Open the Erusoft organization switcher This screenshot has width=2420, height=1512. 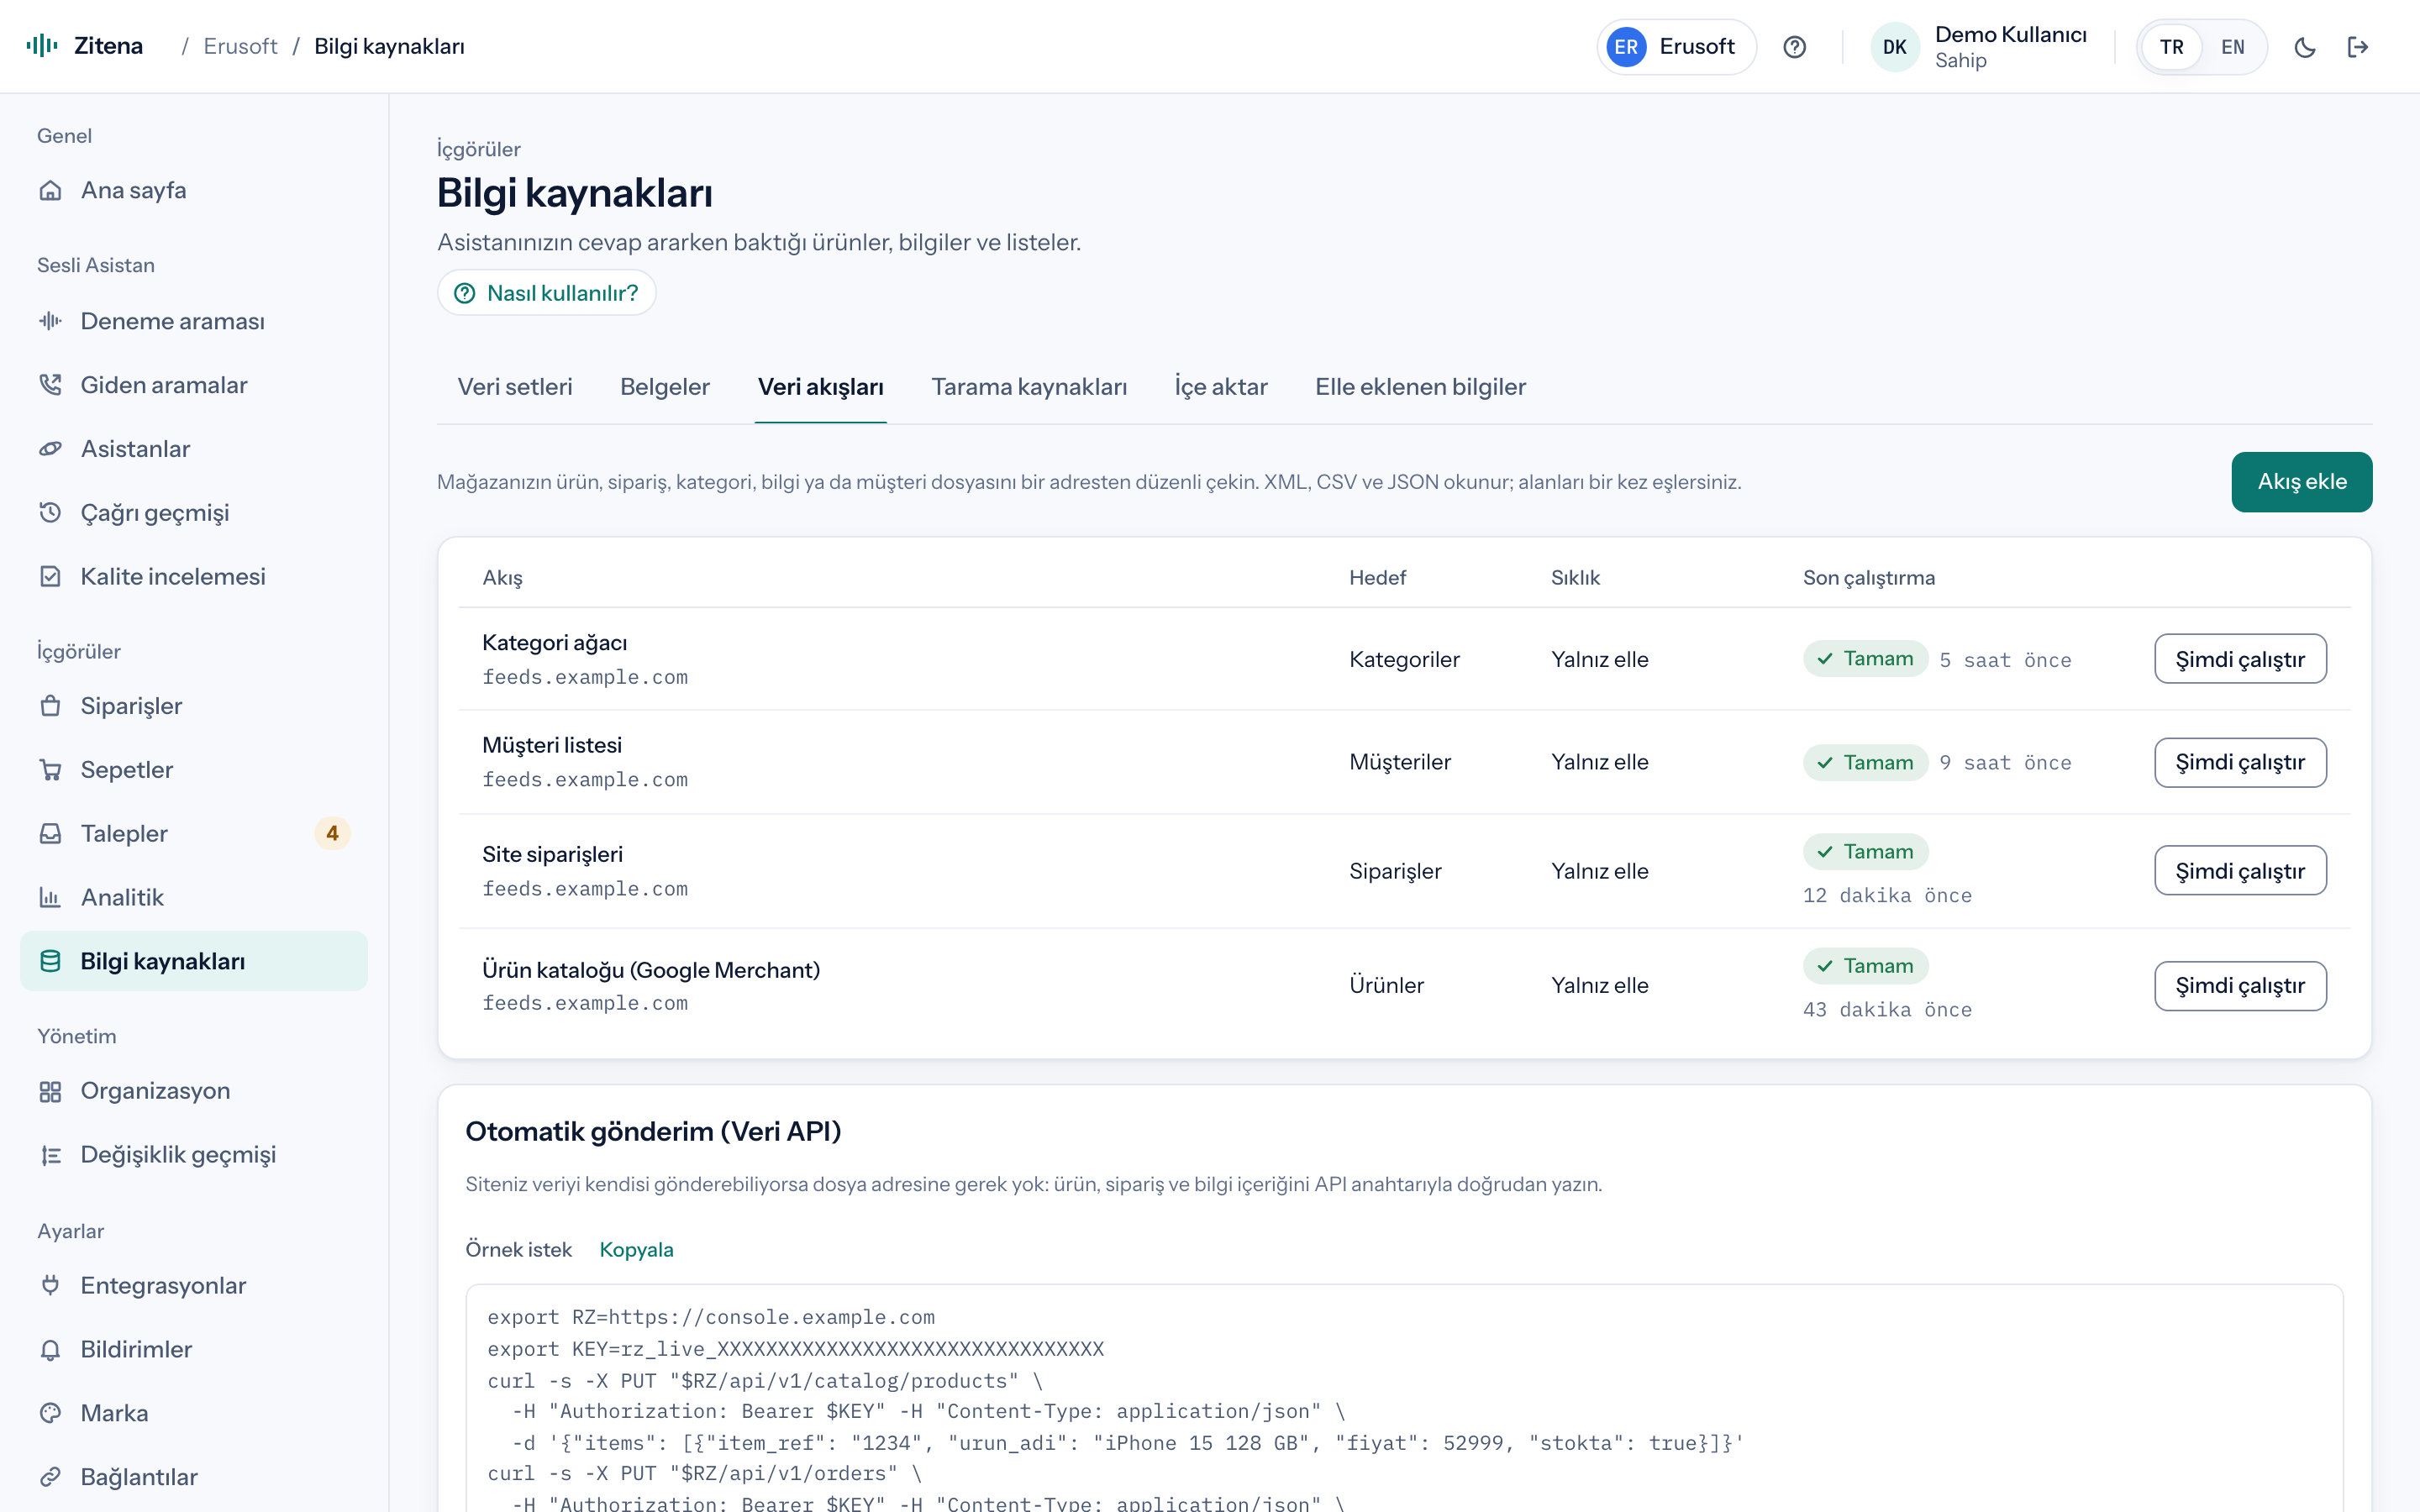pos(1676,47)
